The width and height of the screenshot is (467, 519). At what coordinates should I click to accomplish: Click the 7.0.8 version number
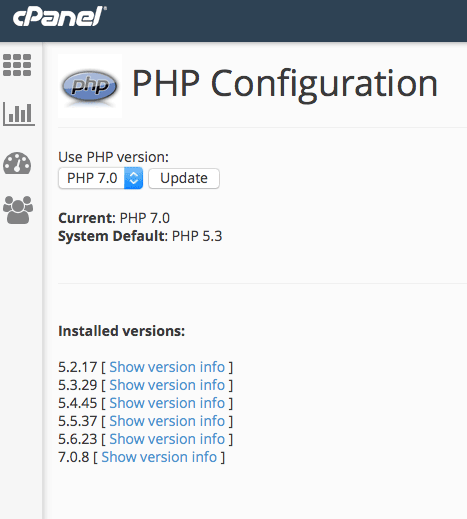coord(74,457)
